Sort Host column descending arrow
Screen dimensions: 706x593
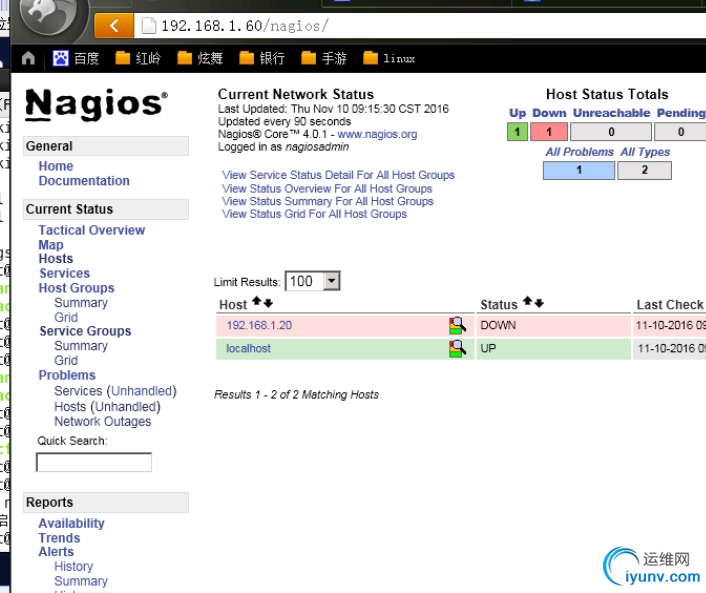pyautogui.click(x=268, y=303)
